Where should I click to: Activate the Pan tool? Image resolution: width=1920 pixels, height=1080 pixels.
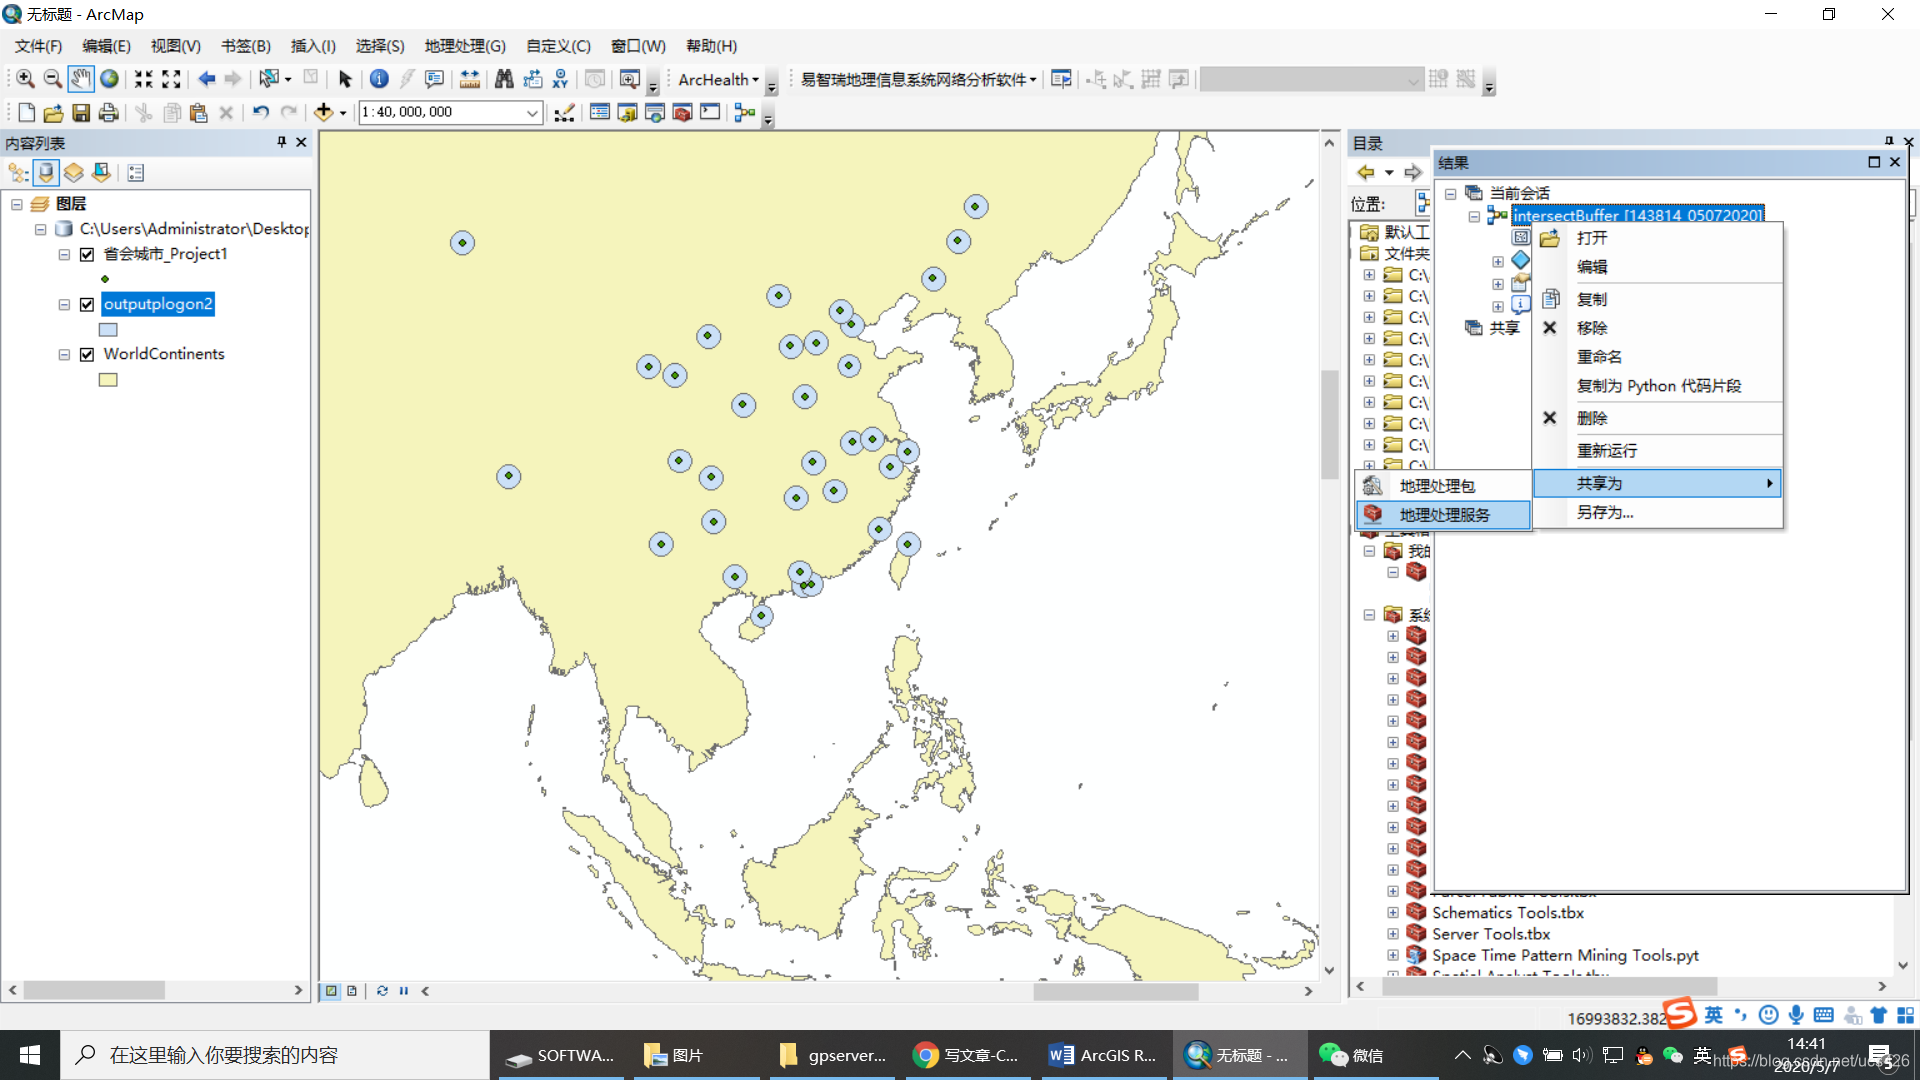coord(81,79)
